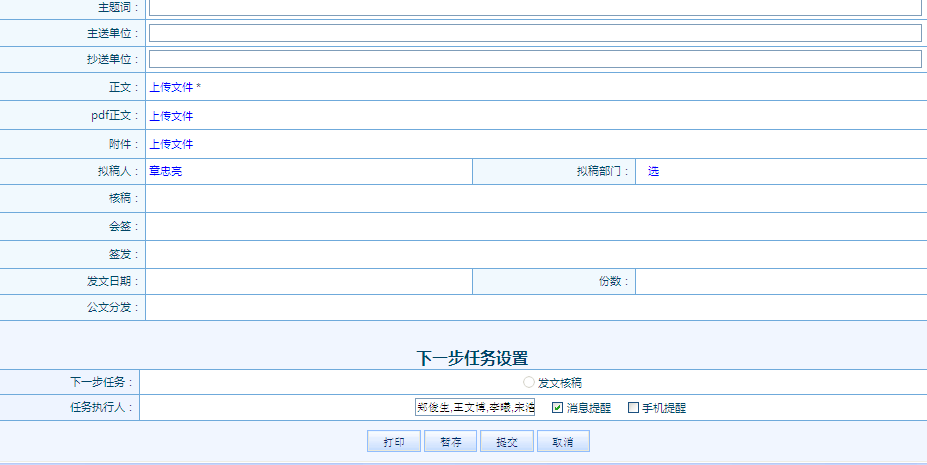Uncheck the 消息提醒 checkbox

558,408
